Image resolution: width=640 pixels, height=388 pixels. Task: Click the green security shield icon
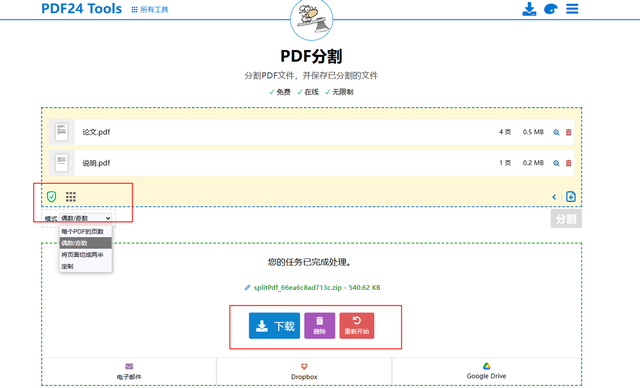(51, 197)
